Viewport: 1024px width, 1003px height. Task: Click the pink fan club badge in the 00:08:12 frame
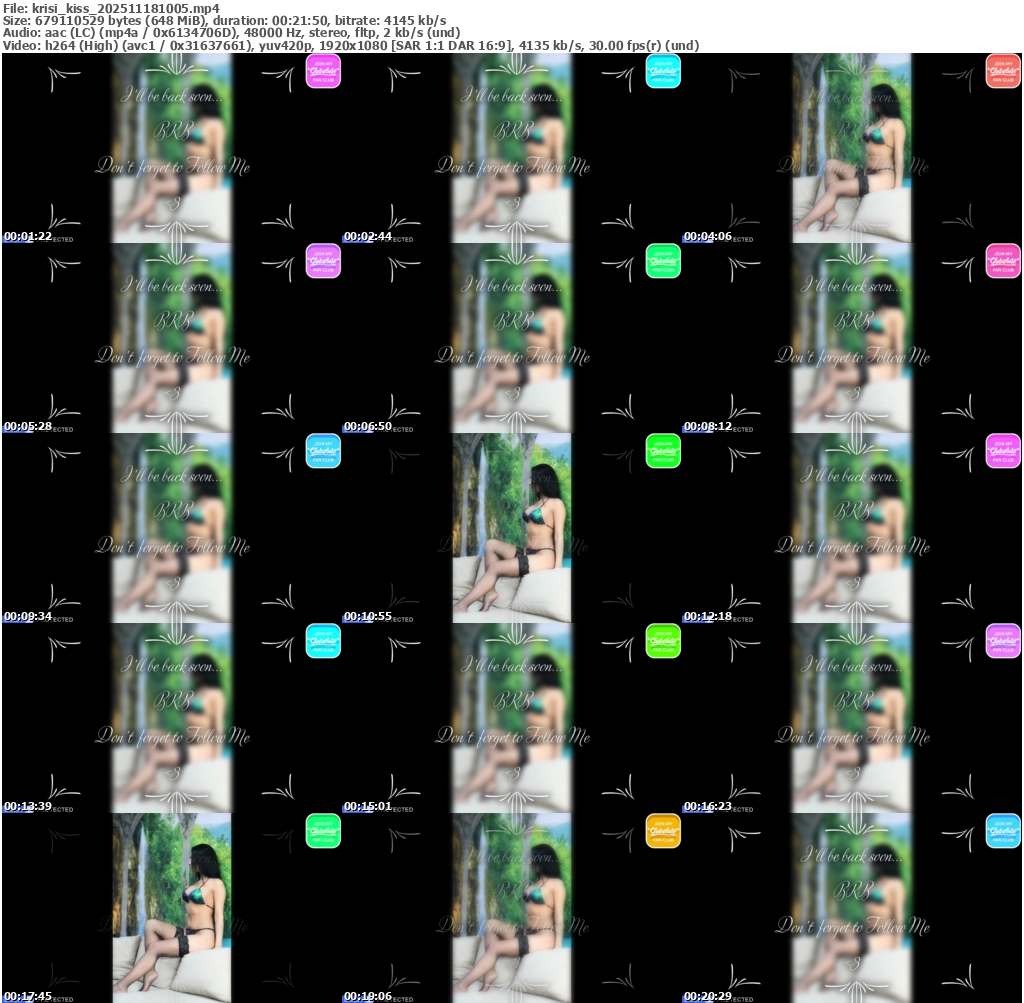[1002, 261]
